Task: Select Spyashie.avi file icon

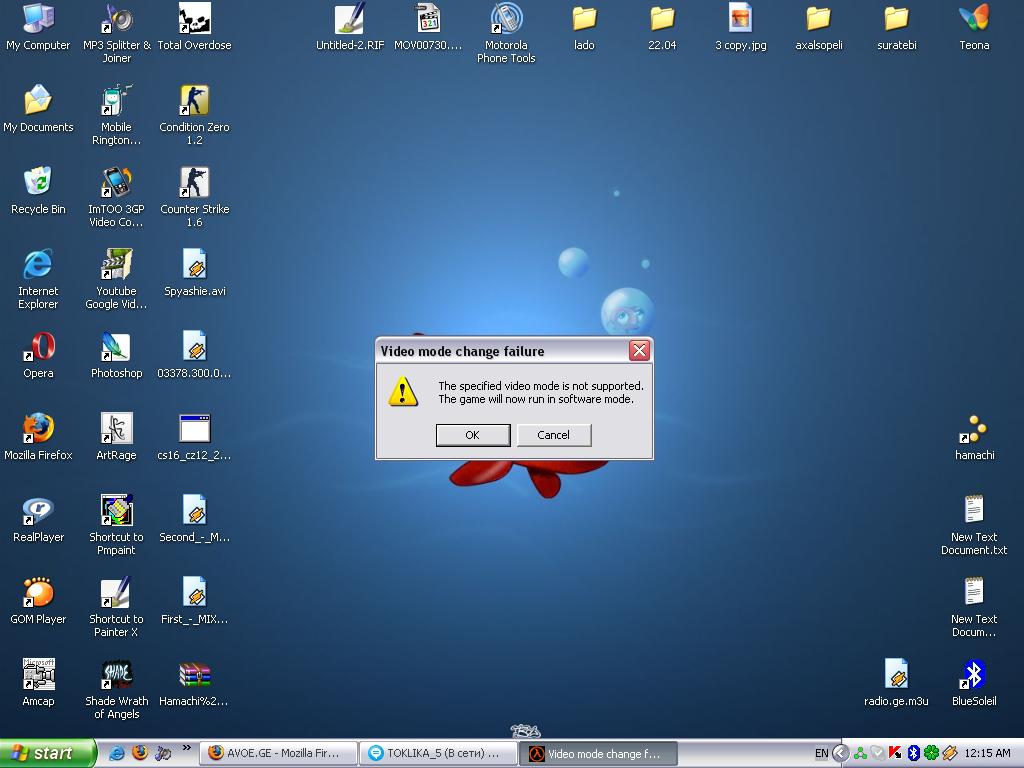Action: 195,273
